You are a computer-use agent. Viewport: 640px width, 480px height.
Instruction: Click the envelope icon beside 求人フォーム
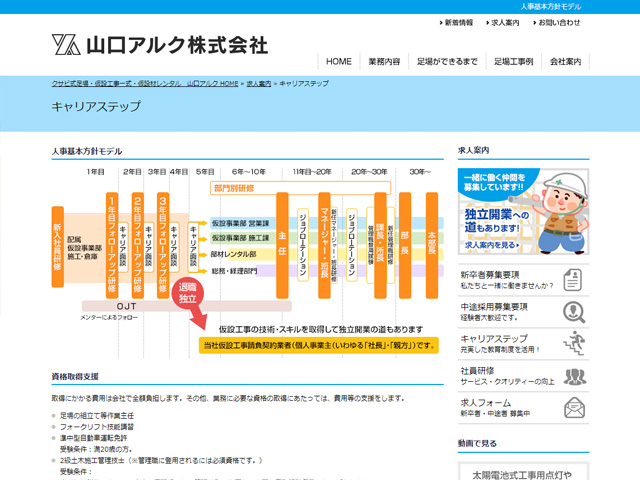coord(574,408)
